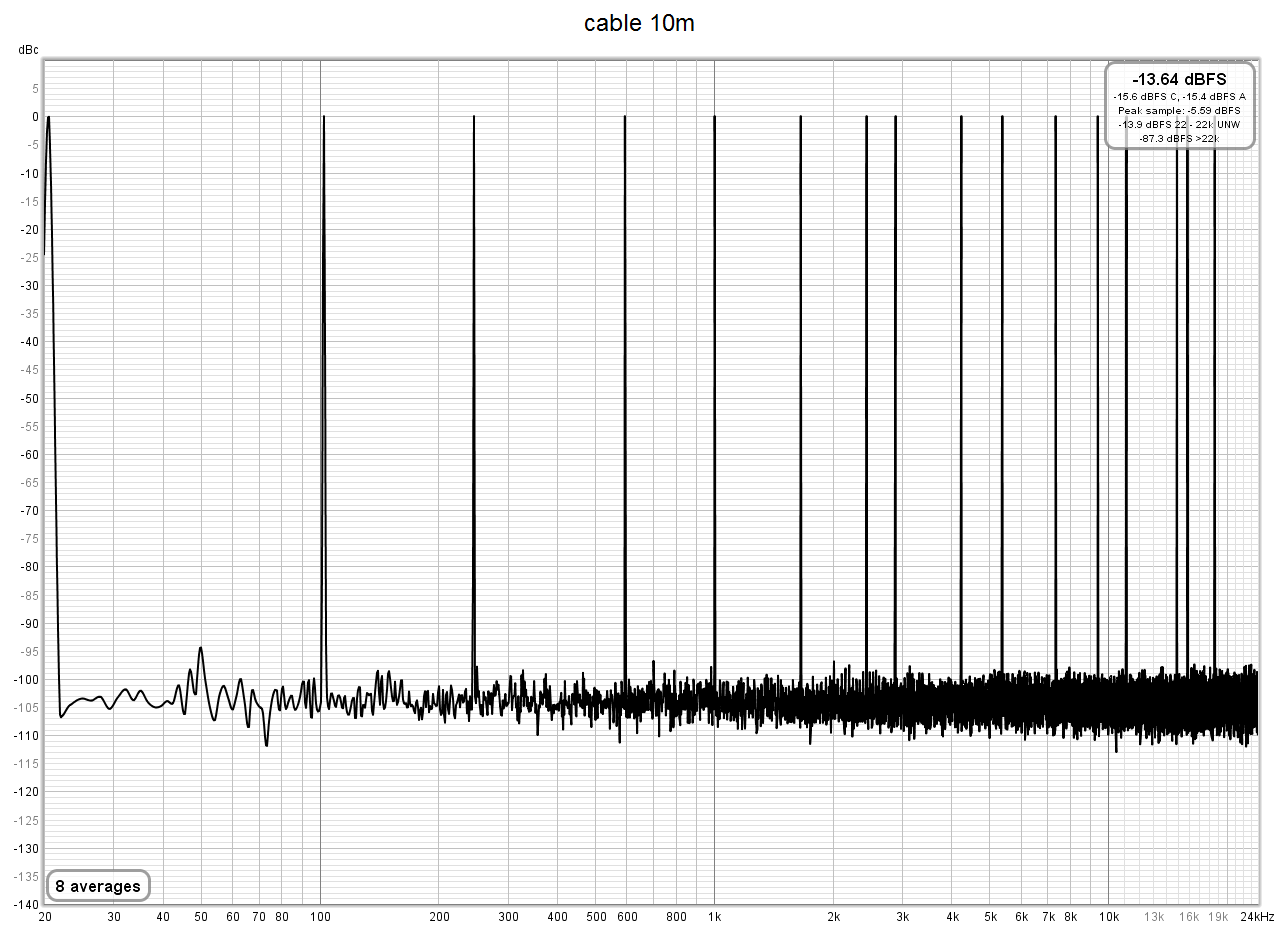The width and height of the screenshot is (1280, 928).
Task: Click the "13k" frequency axis label
Action: [x=1154, y=916]
